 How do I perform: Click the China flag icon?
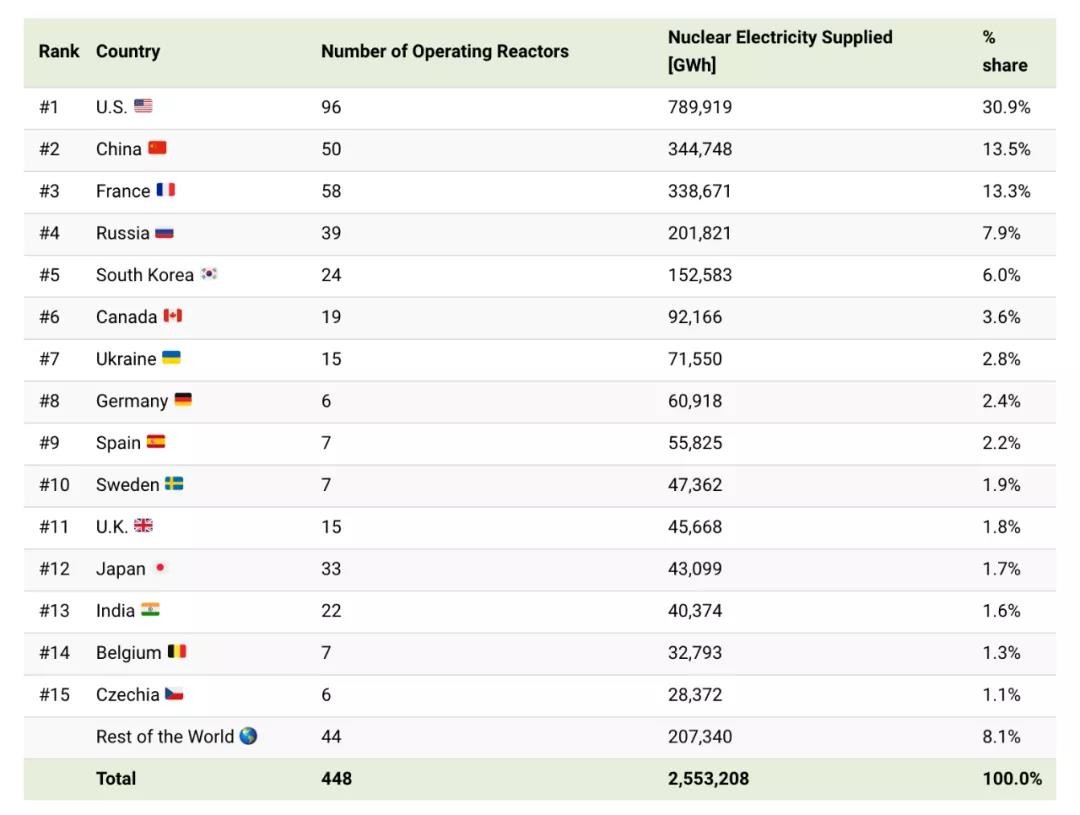pos(157,148)
